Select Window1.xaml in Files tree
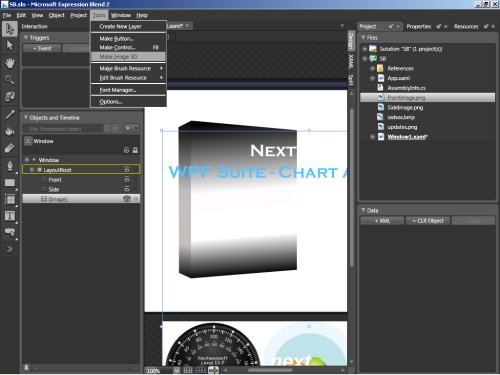 point(407,137)
